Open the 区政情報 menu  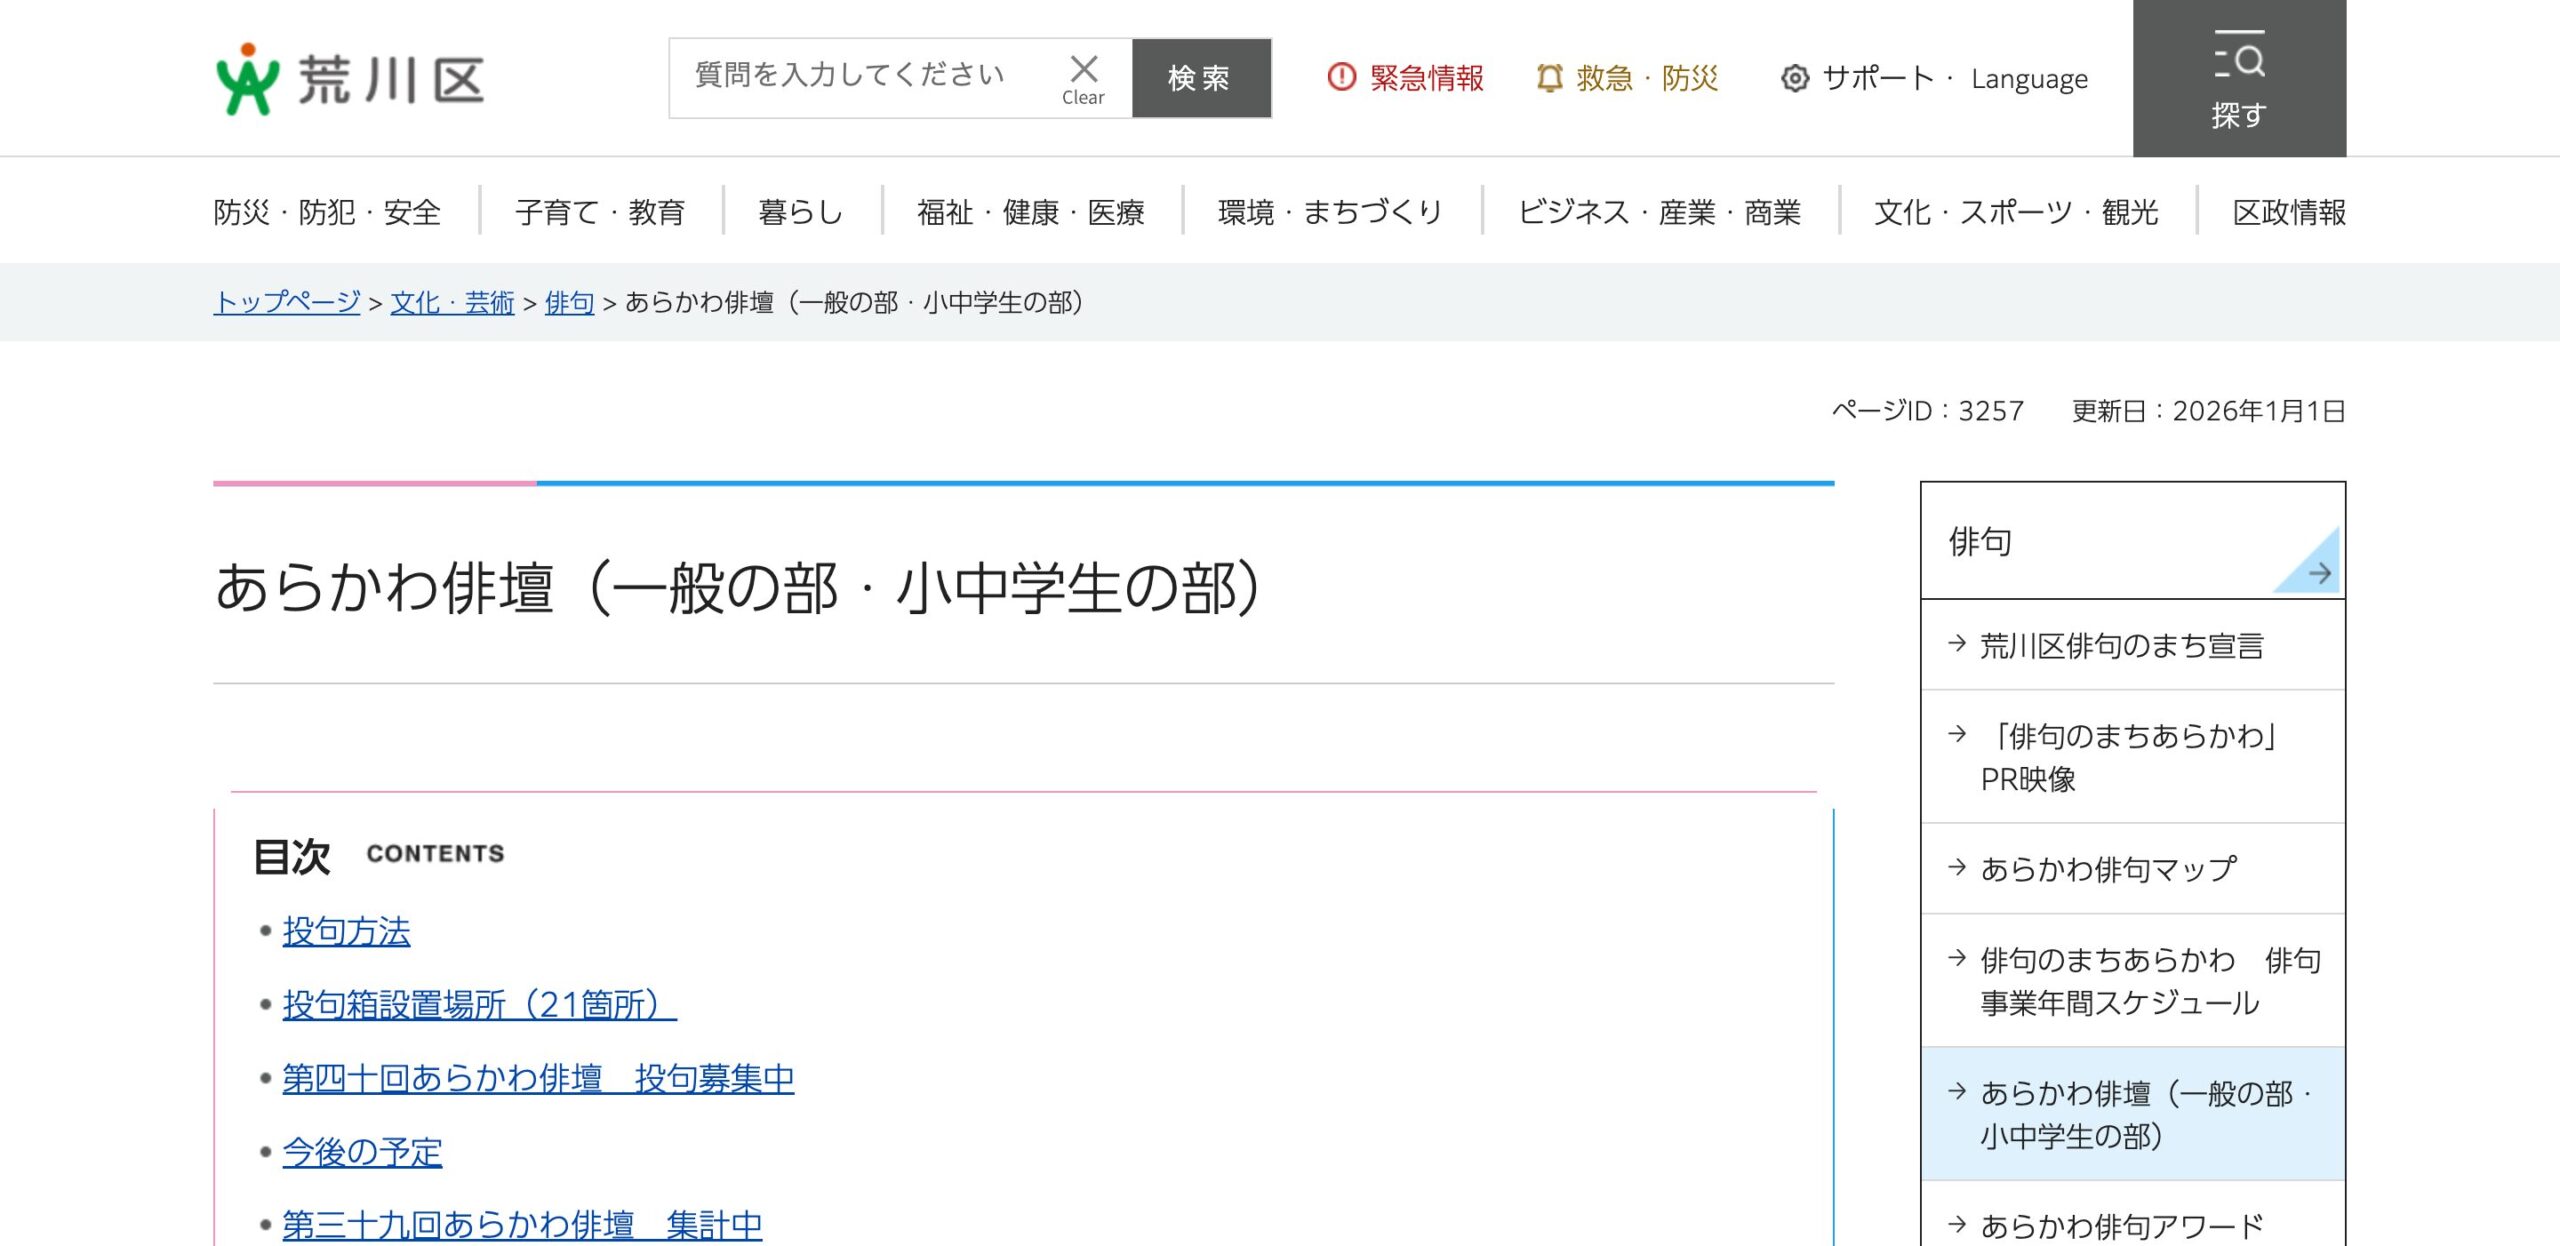2289,212
